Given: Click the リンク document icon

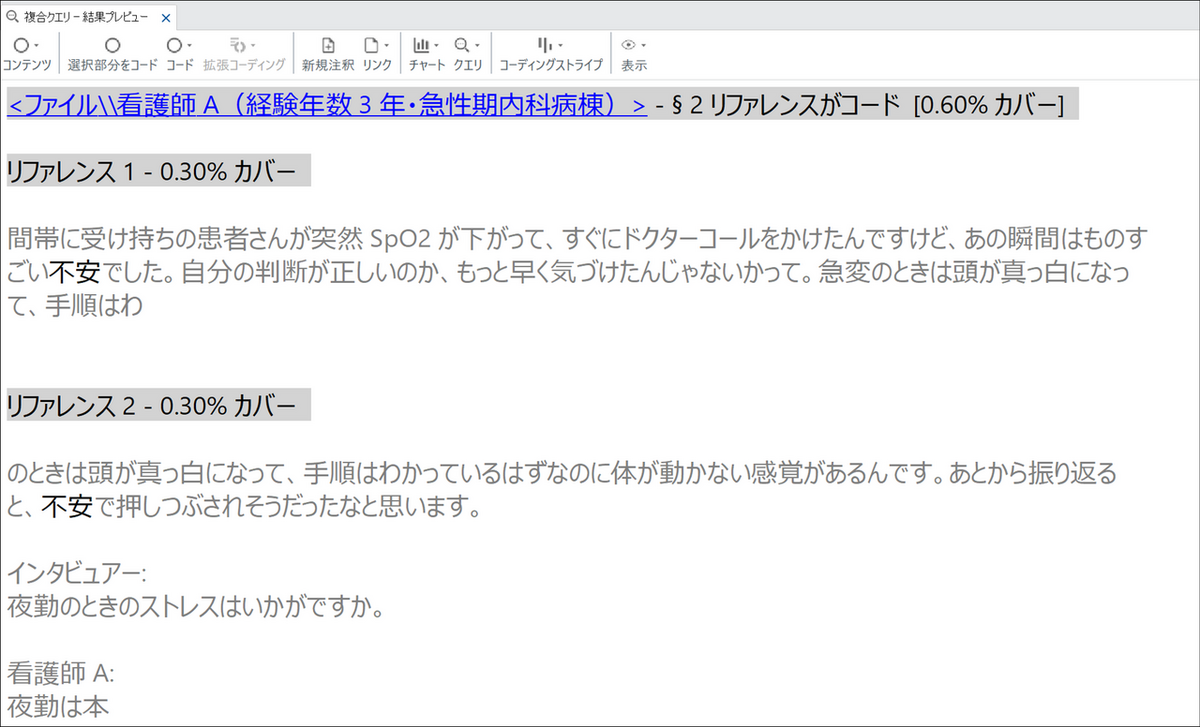Looking at the screenshot, I should point(370,46).
